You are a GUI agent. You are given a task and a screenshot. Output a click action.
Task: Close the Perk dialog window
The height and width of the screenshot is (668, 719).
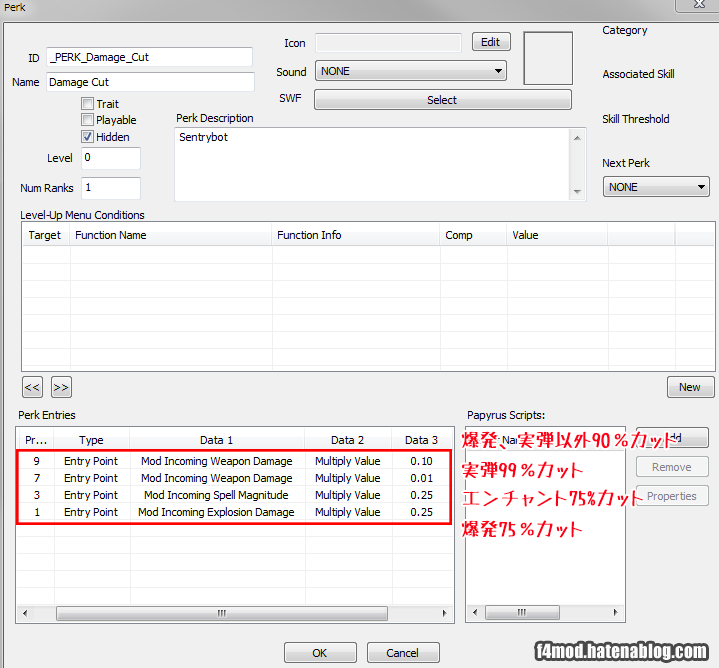(699, 5)
